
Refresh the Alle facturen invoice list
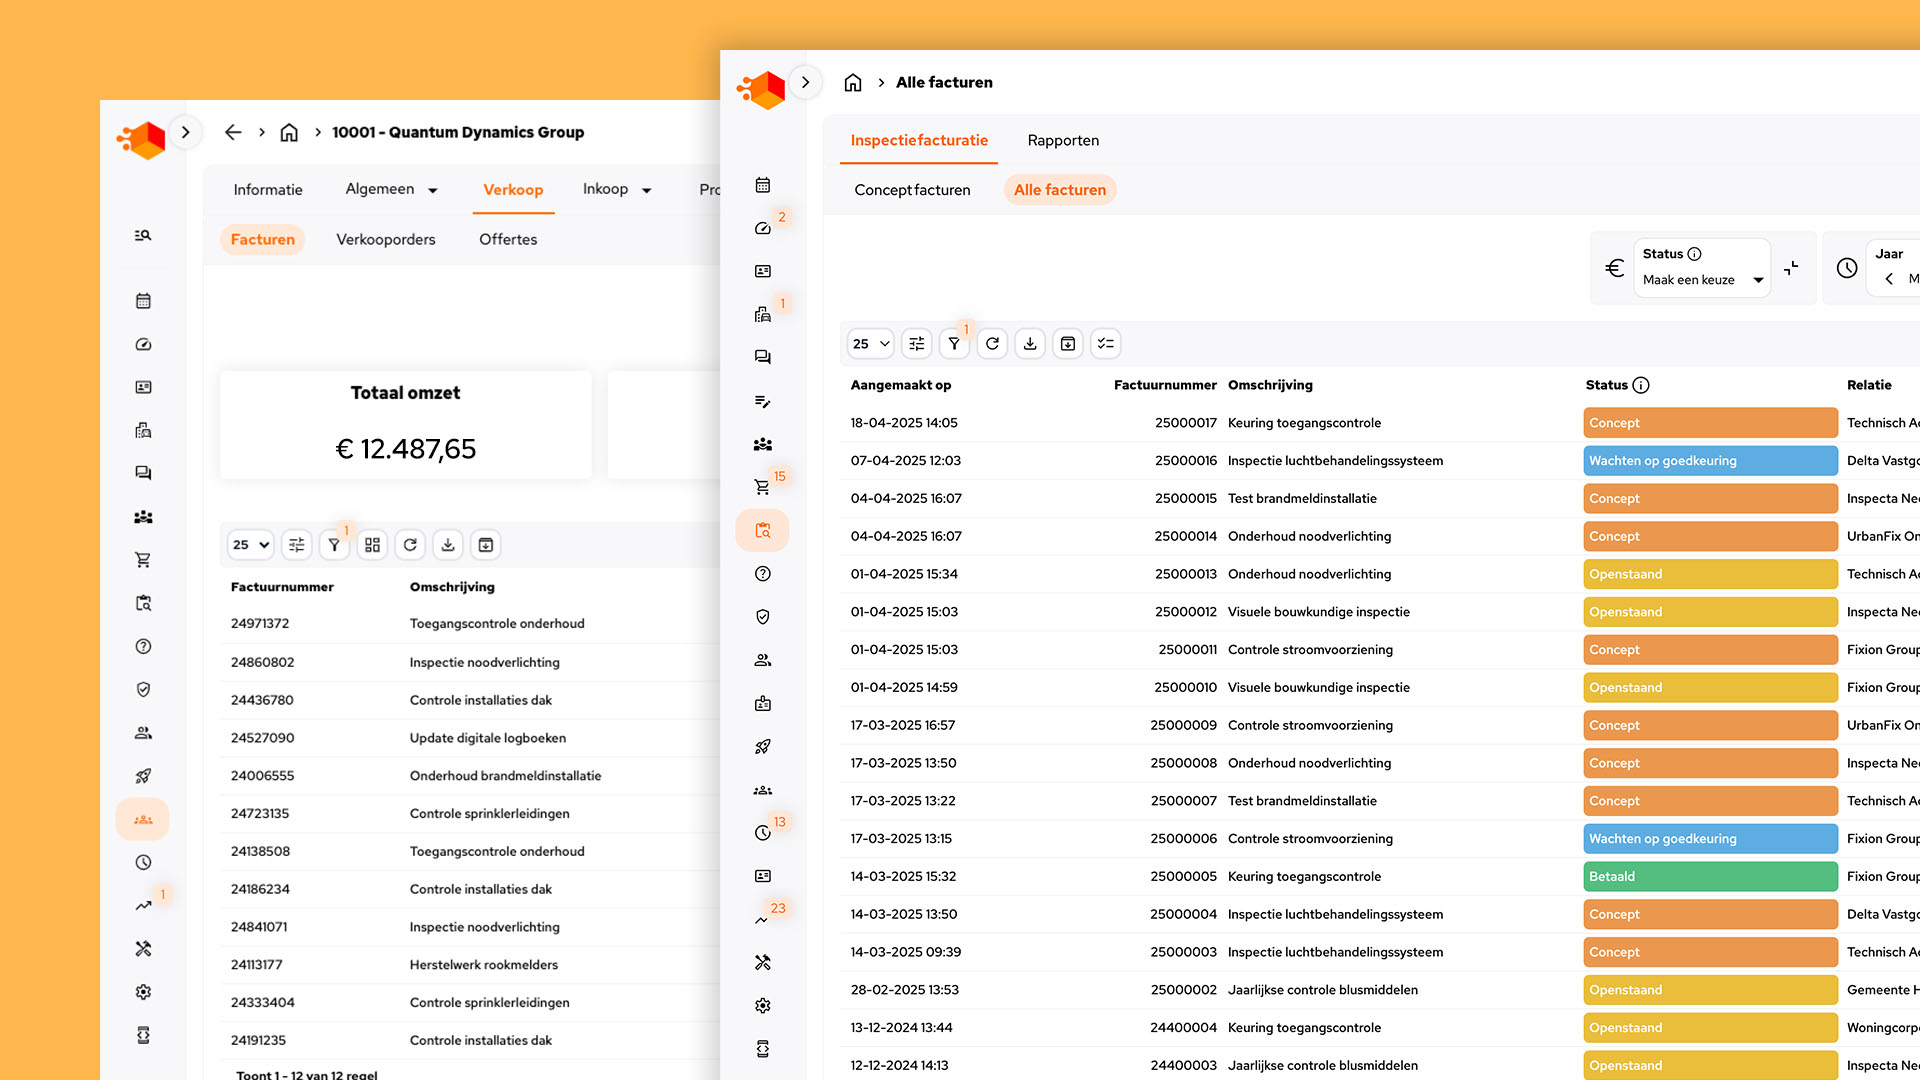point(992,344)
